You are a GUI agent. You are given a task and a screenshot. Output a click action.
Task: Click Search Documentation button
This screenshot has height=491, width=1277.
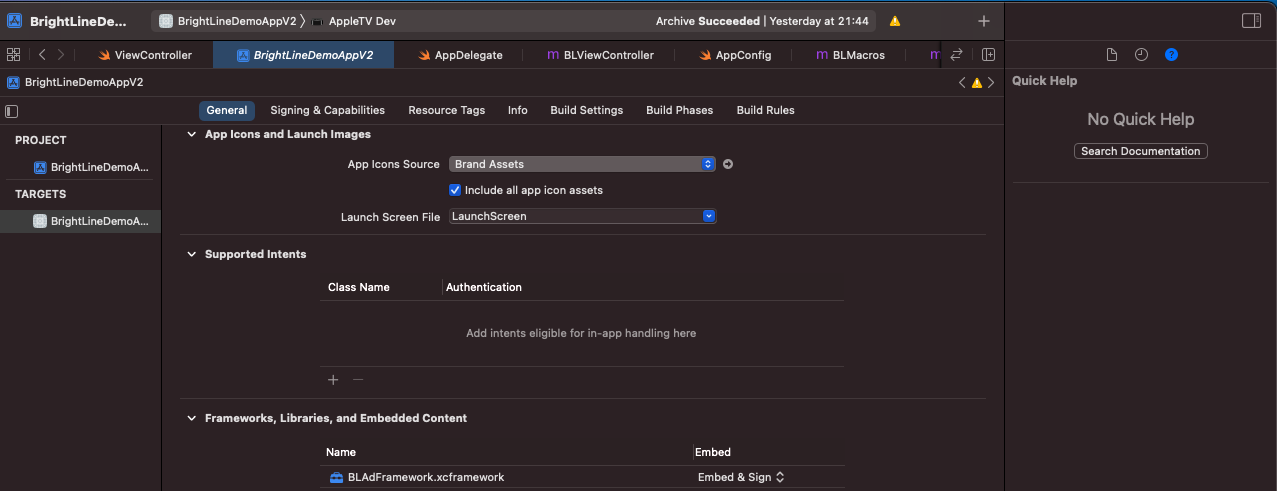[1141, 151]
